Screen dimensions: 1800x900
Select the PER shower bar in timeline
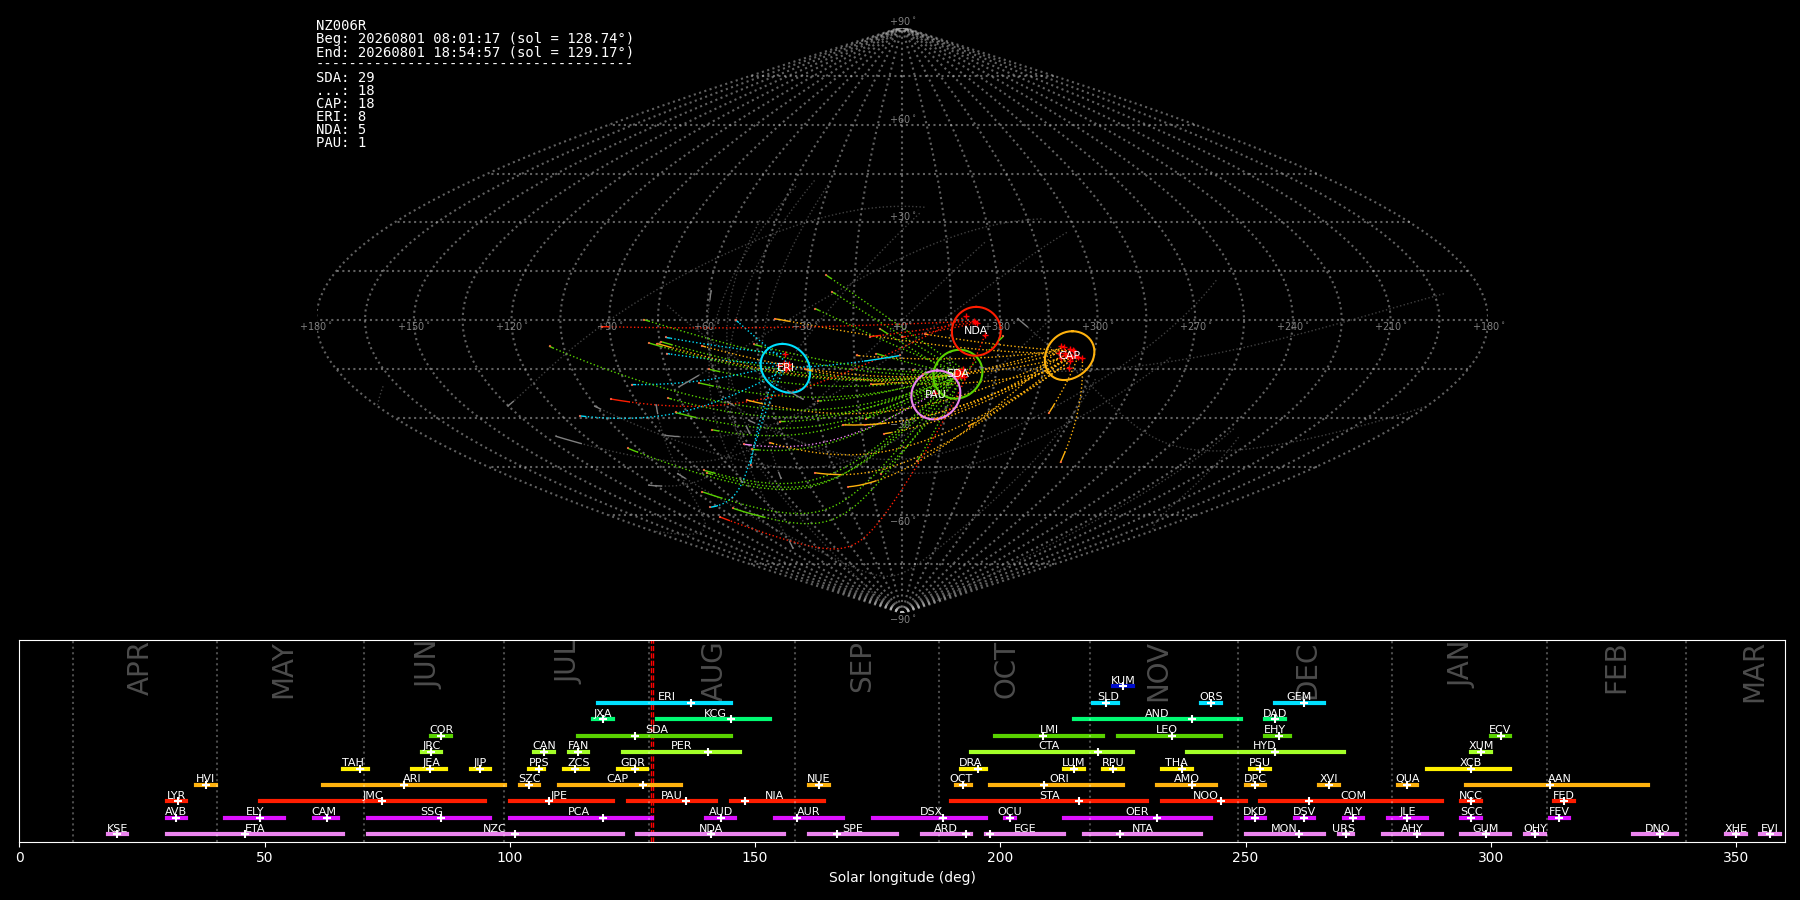click(681, 752)
